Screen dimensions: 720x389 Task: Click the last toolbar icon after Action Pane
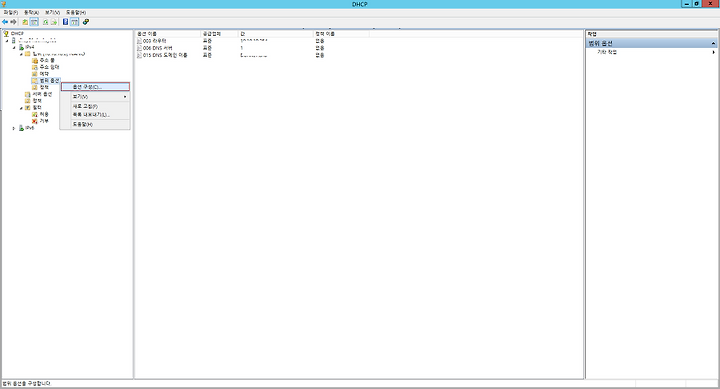[x=86, y=22]
